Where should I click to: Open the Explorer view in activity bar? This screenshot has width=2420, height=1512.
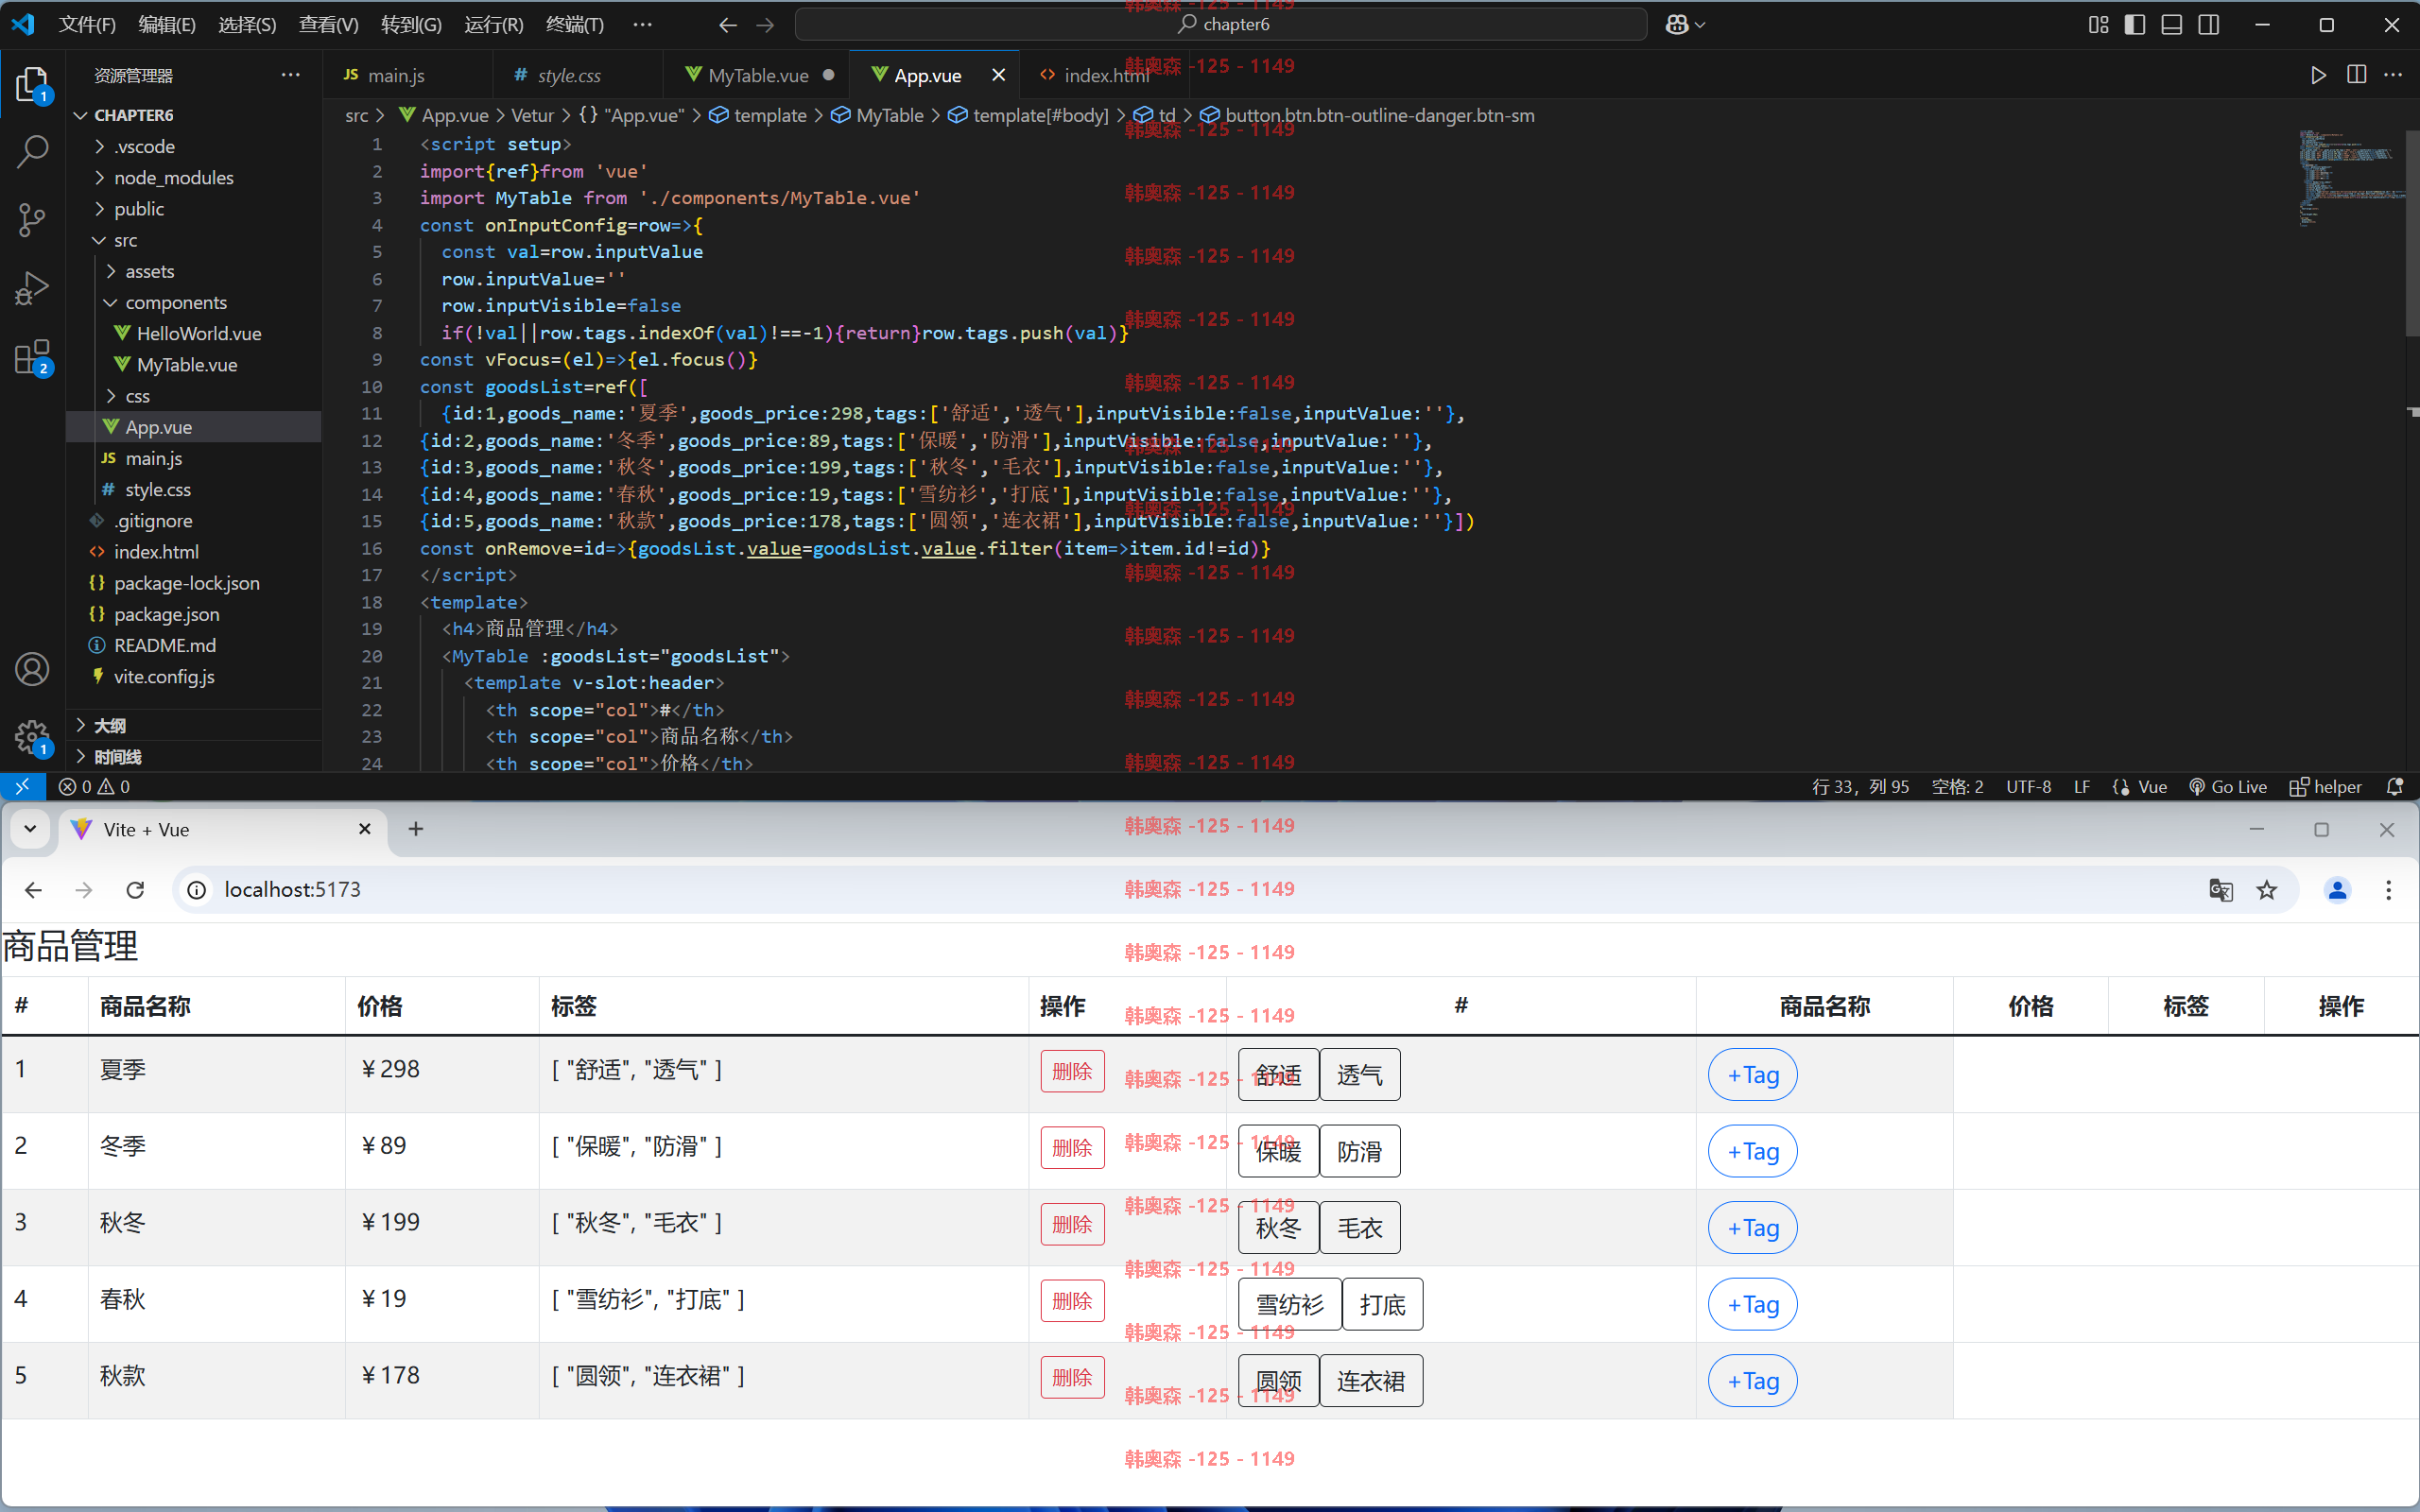(x=32, y=85)
